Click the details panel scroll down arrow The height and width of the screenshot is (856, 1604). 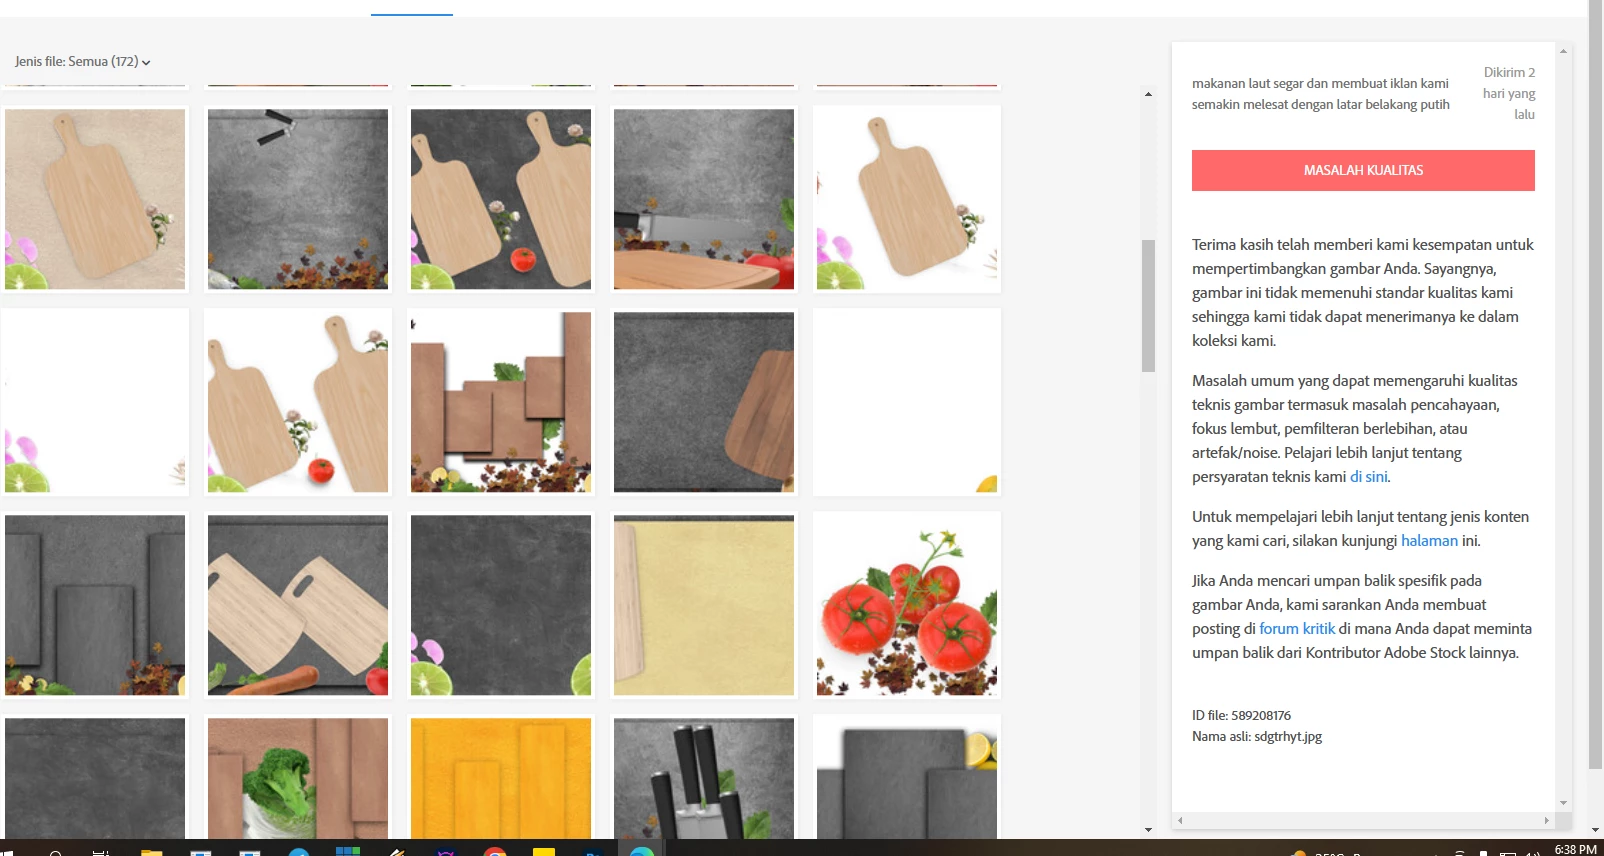1563,803
